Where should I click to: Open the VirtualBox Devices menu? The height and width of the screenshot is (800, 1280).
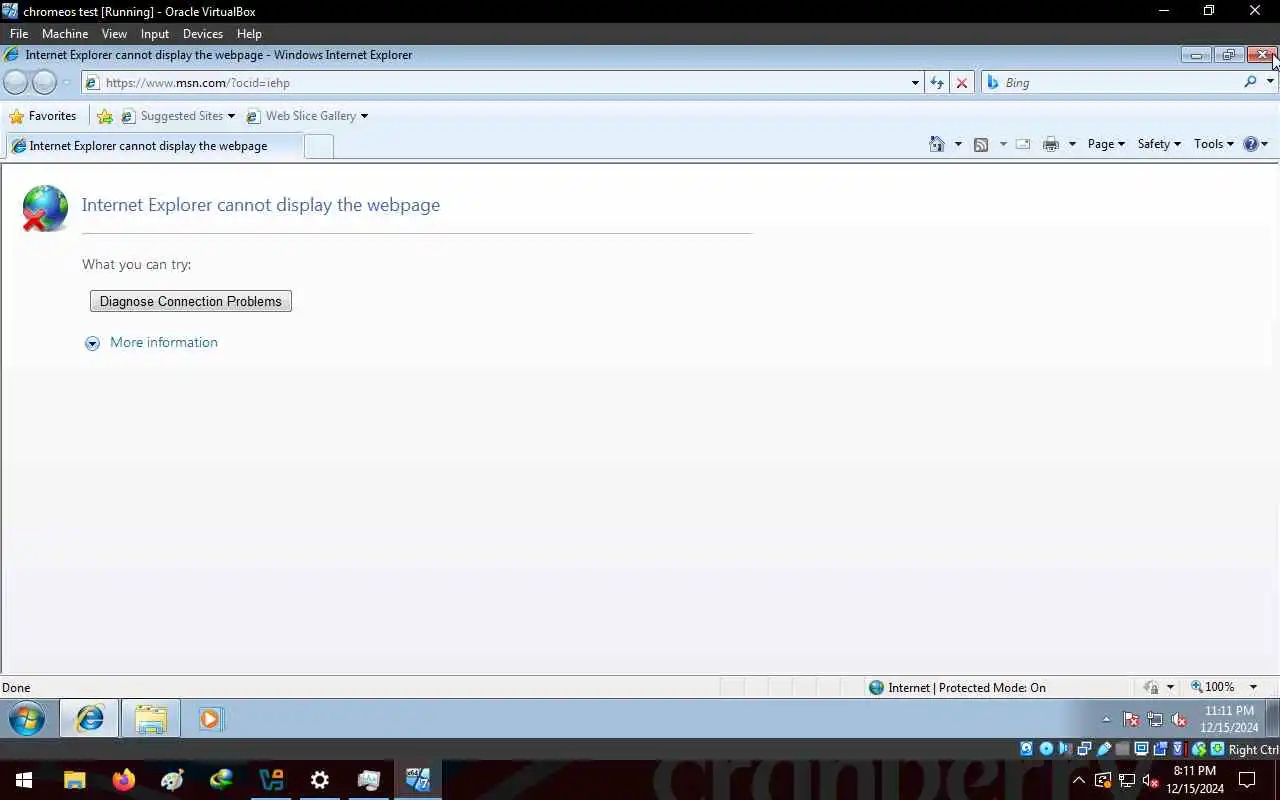(x=203, y=33)
